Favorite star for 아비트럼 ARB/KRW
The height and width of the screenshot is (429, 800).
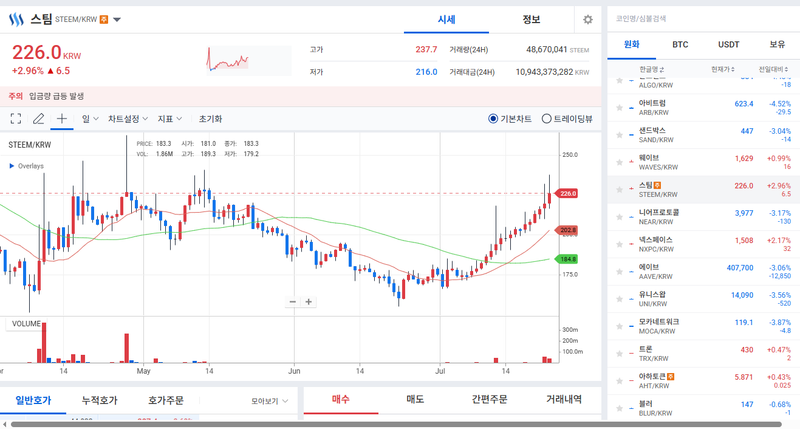619,108
